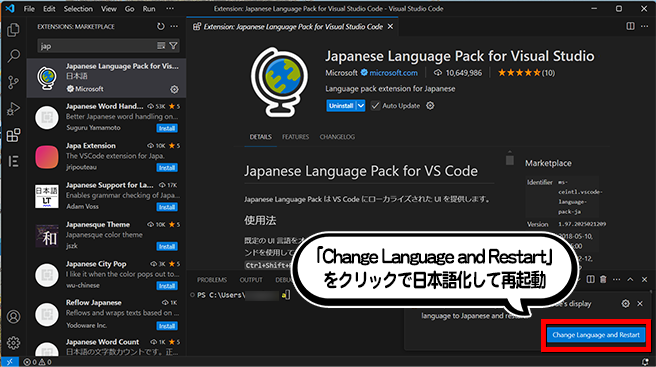Viewport: 656px width, 367px height.
Task: Click the globe extension icon in details page
Action: pos(279,82)
